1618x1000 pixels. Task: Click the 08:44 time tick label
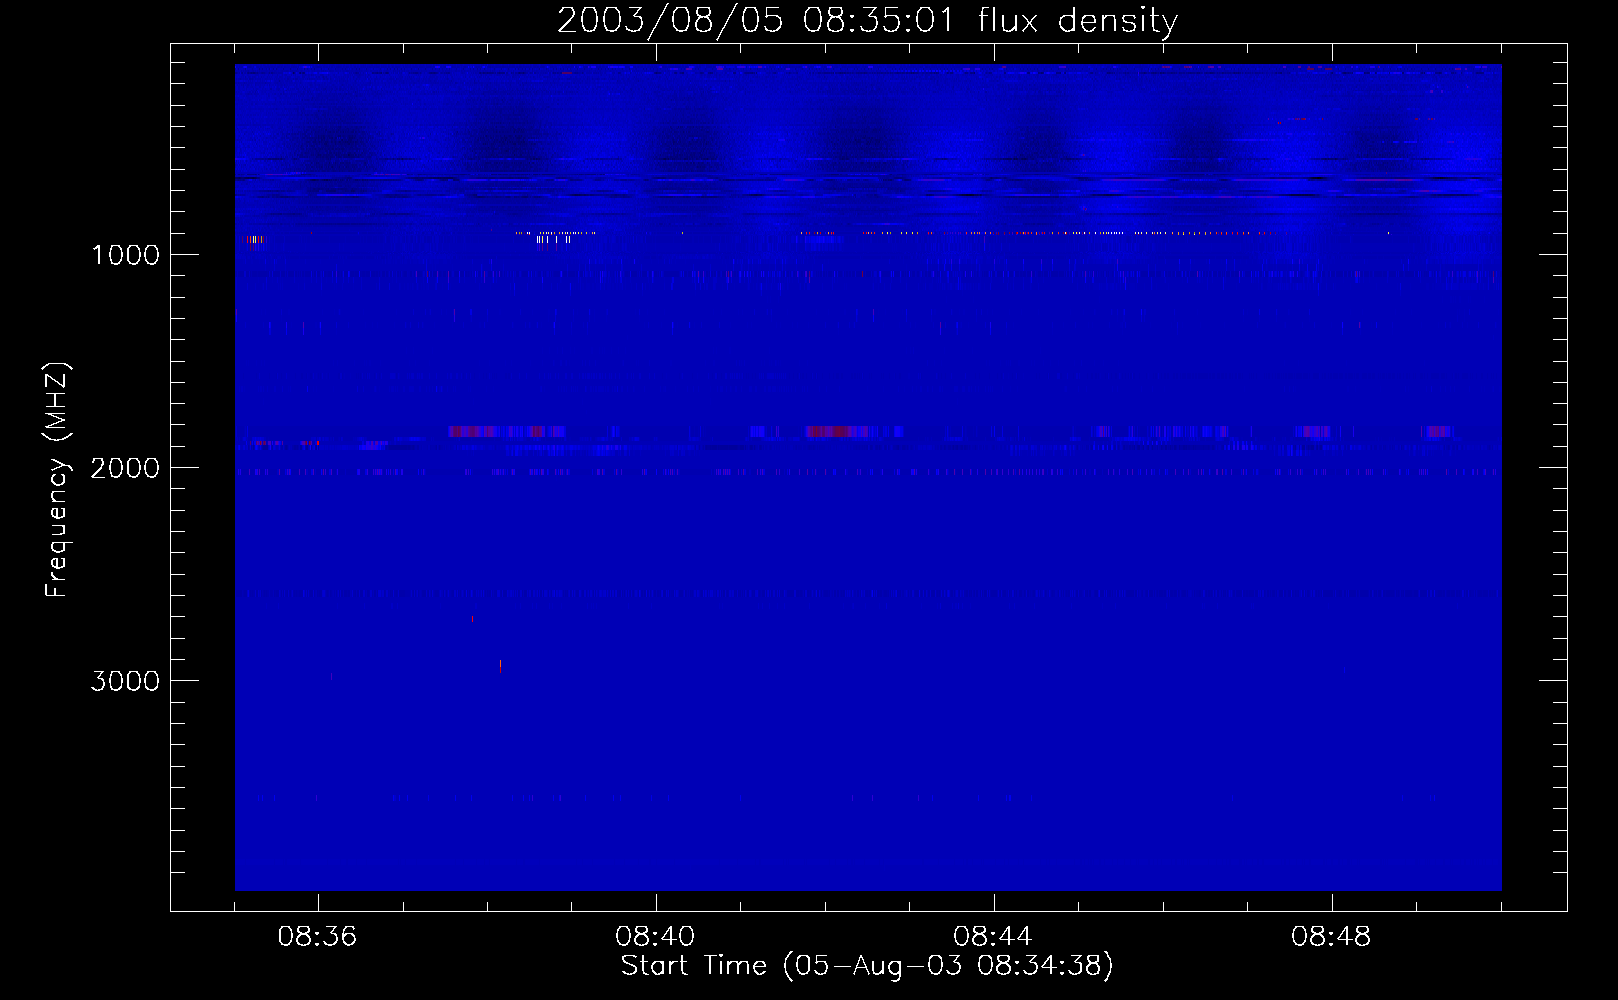(993, 937)
